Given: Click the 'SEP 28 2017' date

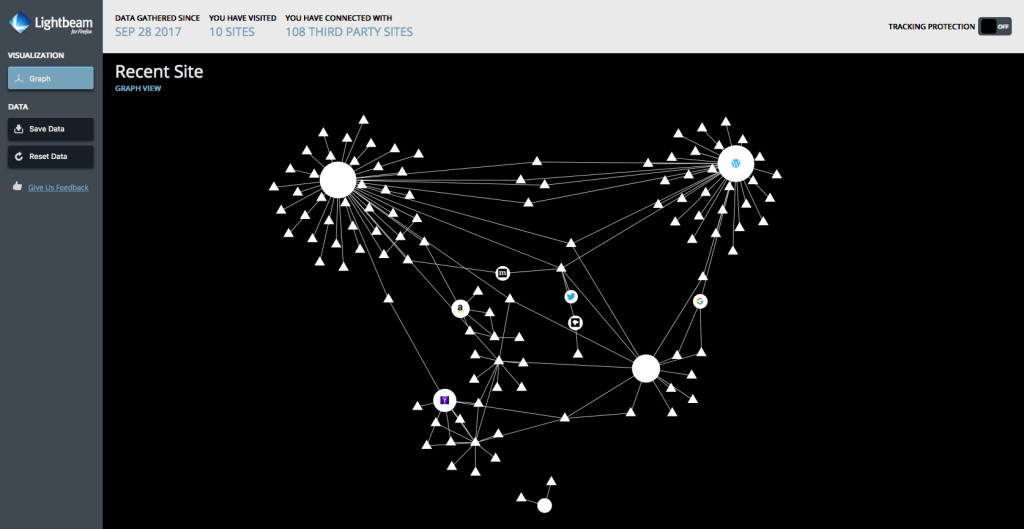Looking at the screenshot, I should [148, 32].
